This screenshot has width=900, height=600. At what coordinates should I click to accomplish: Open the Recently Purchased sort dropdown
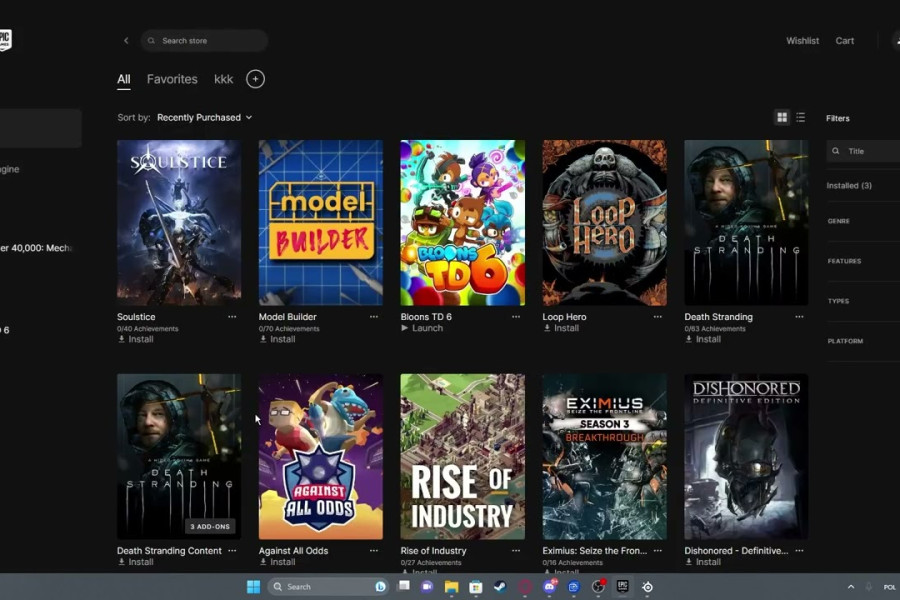pos(204,118)
